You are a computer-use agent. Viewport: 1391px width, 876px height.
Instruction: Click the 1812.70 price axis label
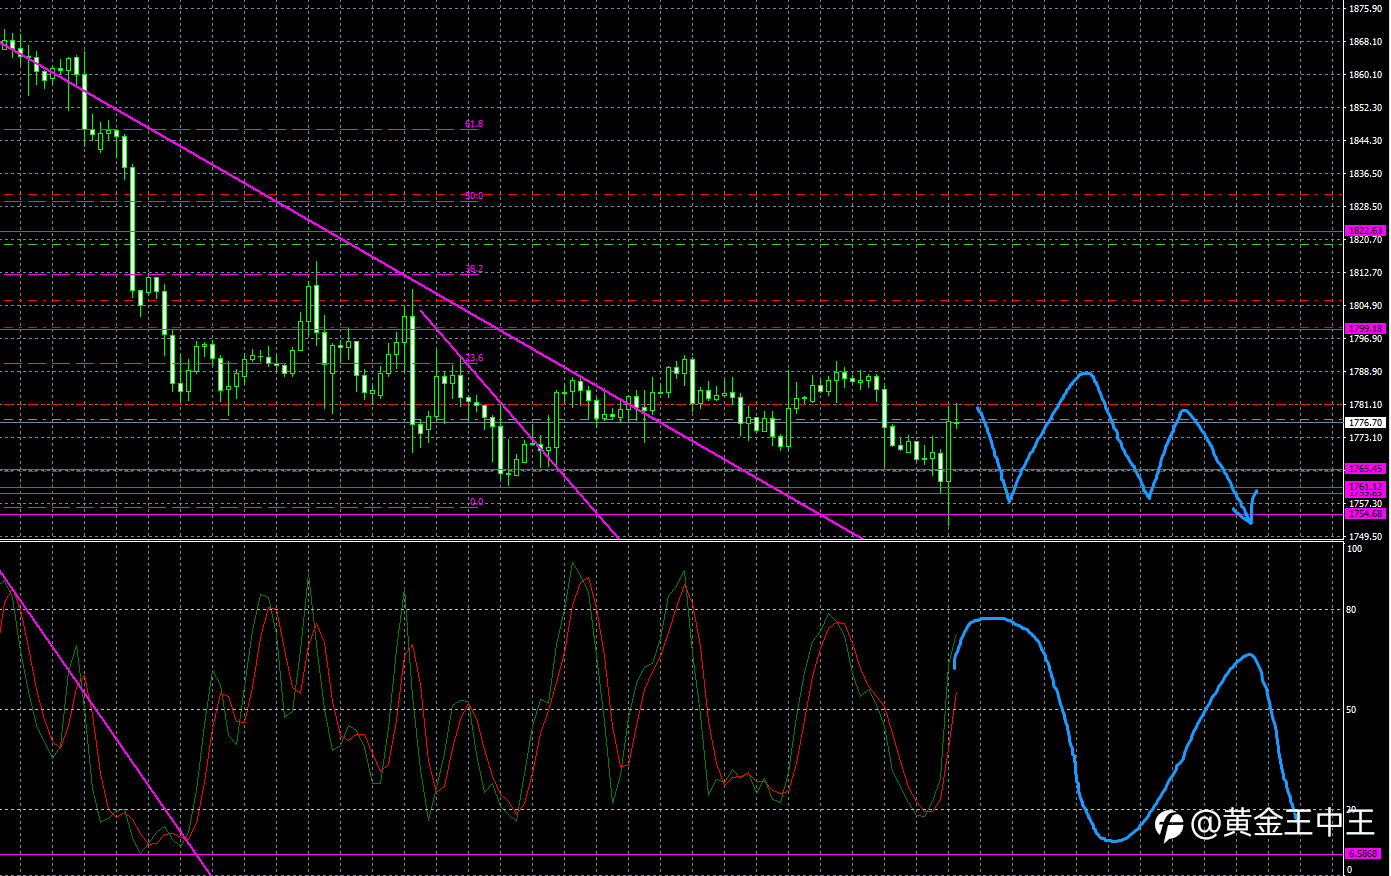1365,273
